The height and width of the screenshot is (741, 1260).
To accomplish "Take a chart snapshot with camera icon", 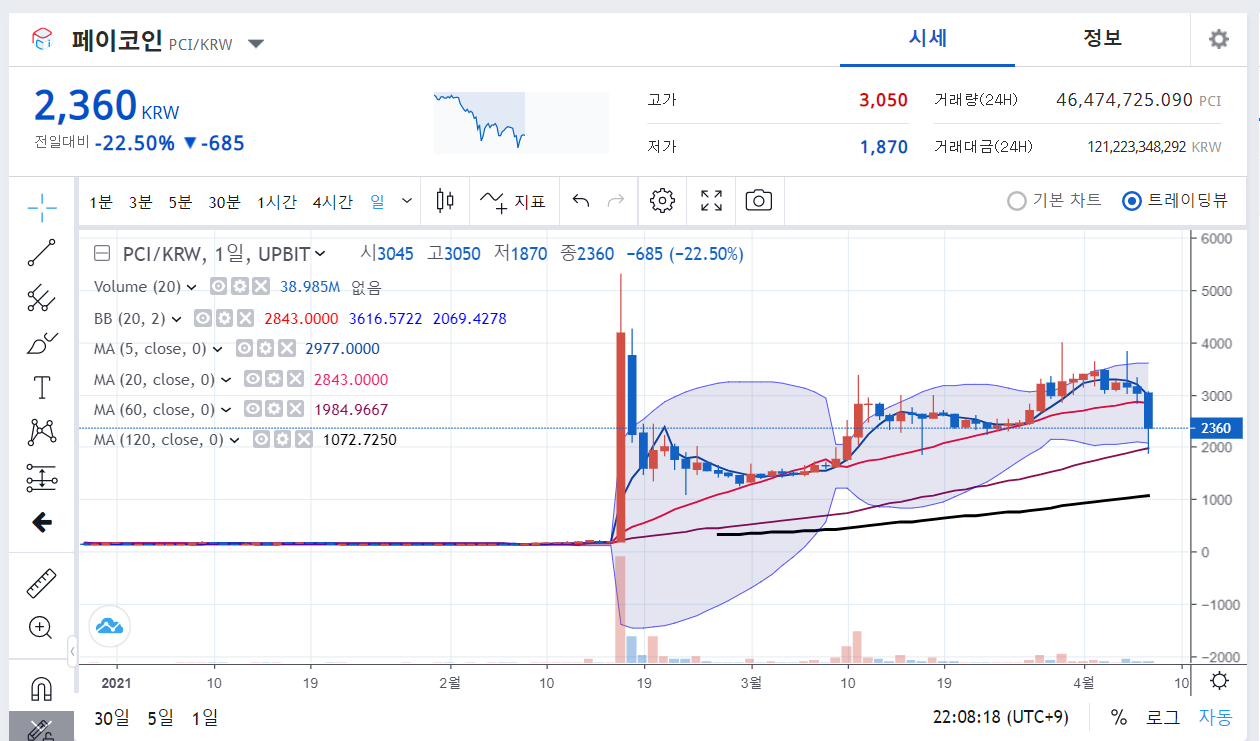I will point(759,200).
